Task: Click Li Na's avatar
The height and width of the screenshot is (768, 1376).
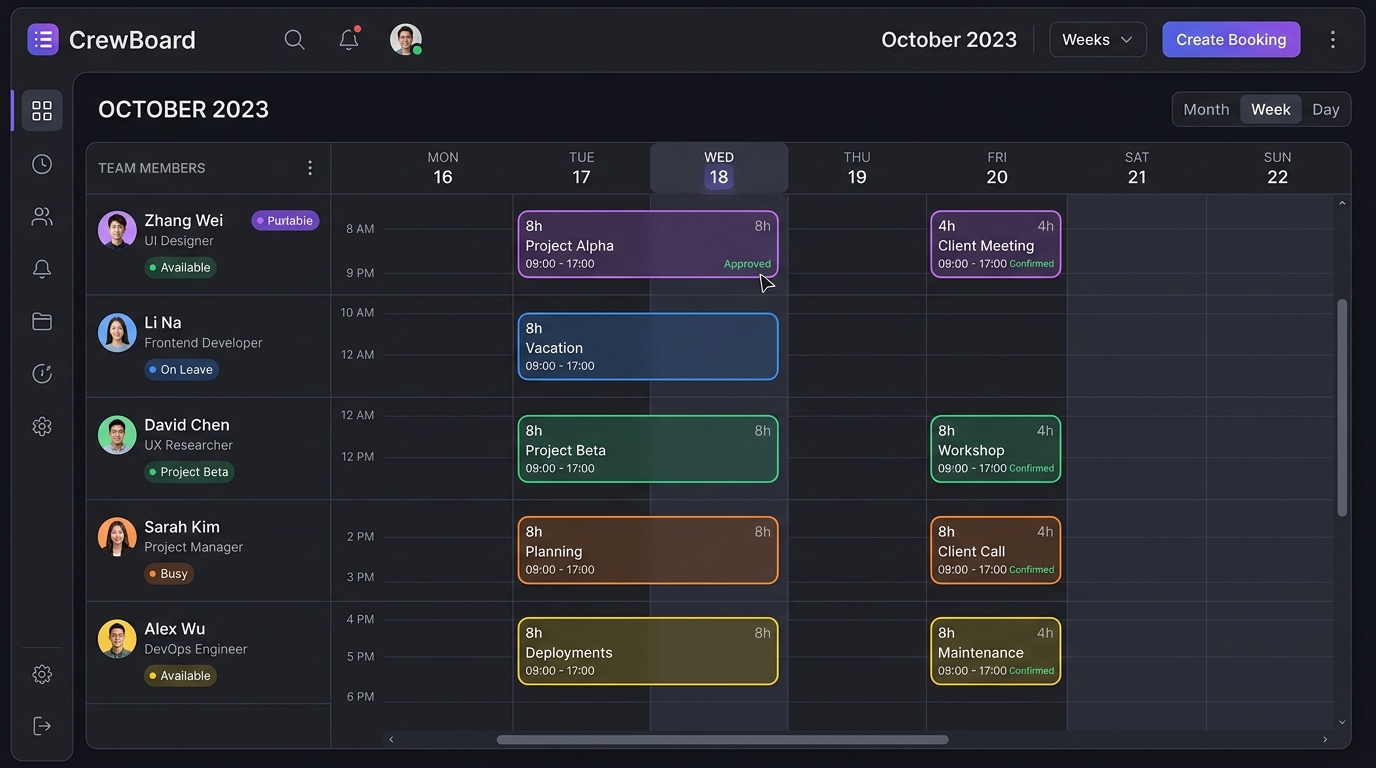Action: click(x=117, y=332)
